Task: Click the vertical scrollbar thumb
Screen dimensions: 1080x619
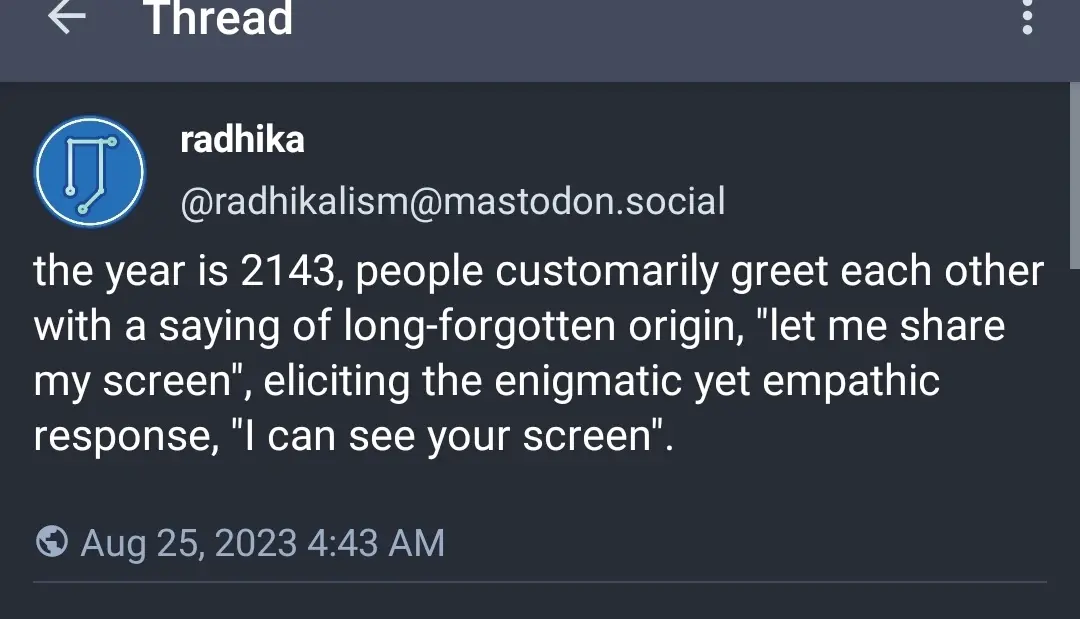Action: coord(1074,176)
